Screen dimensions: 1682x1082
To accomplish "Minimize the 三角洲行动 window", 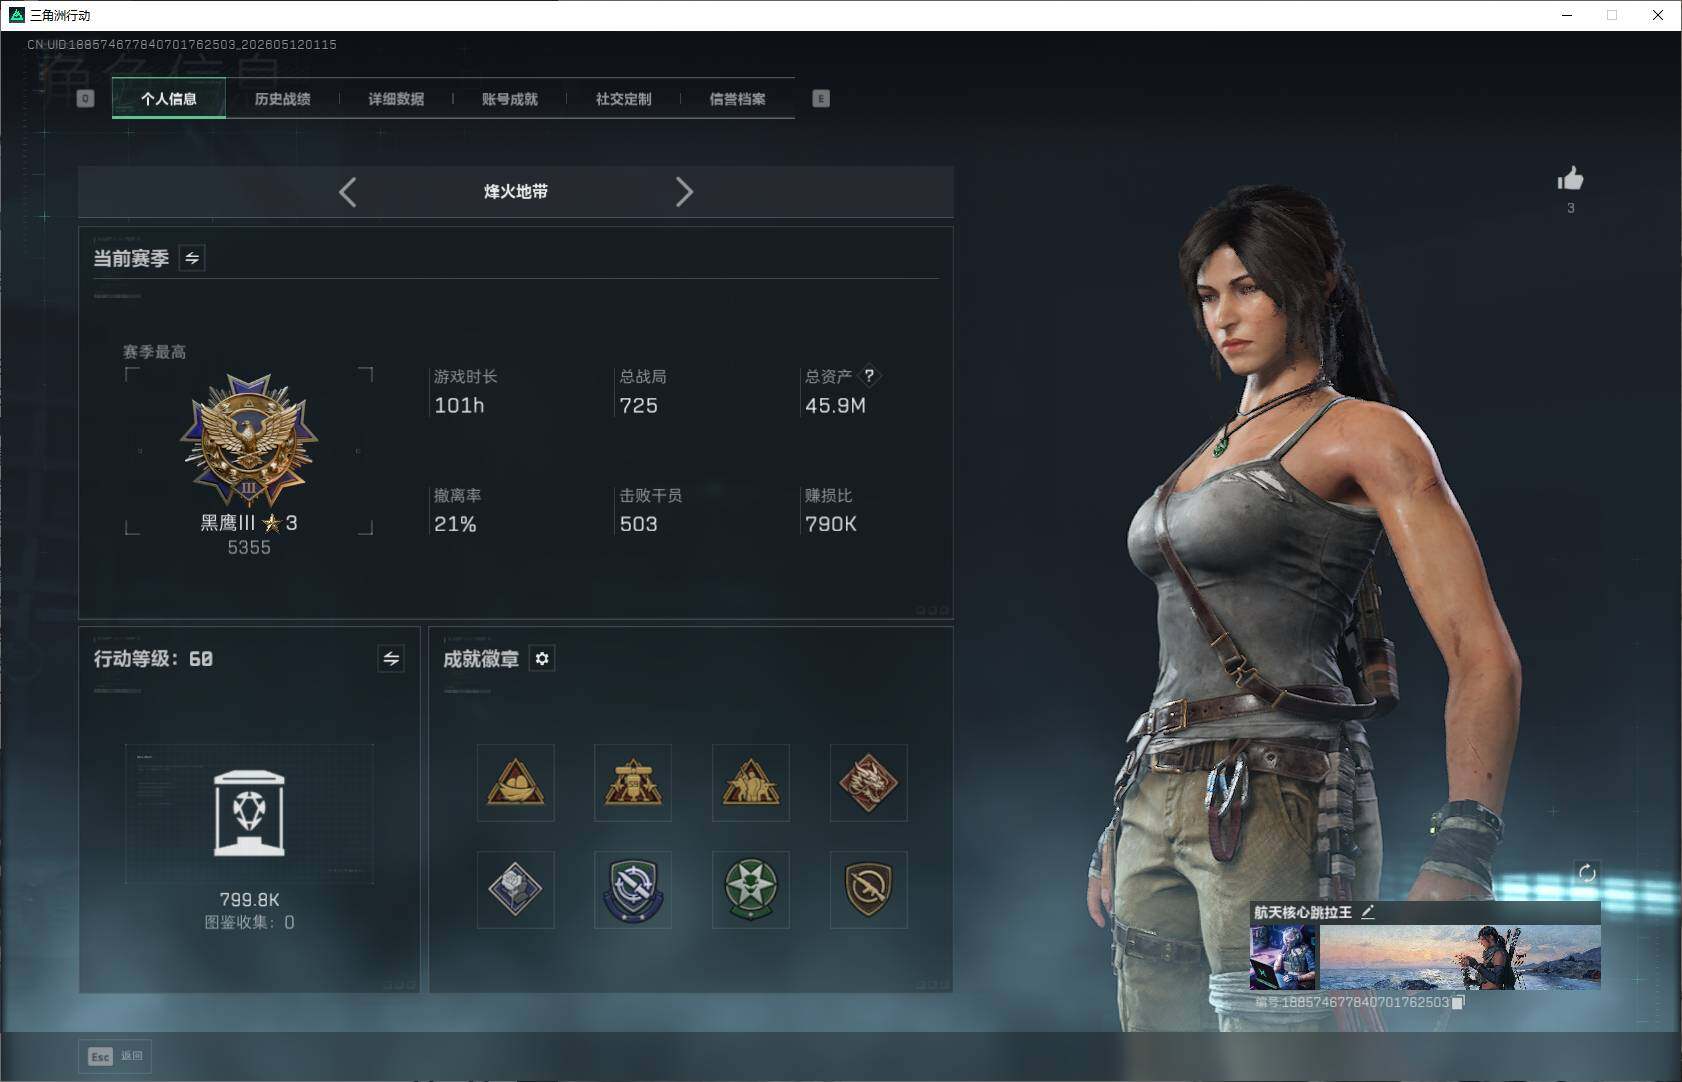I will coord(1567,15).
